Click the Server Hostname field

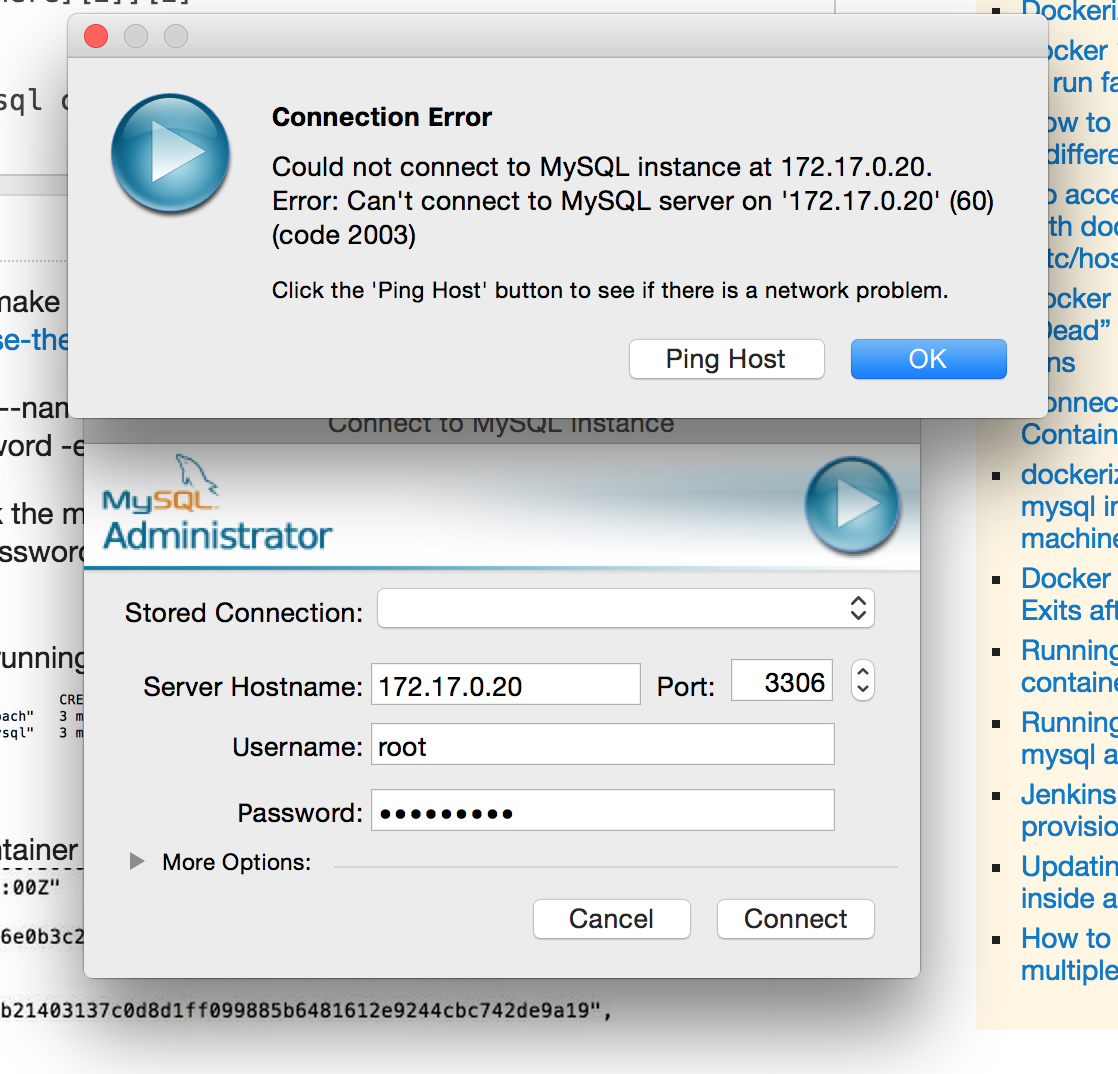(x=506, y=685)
